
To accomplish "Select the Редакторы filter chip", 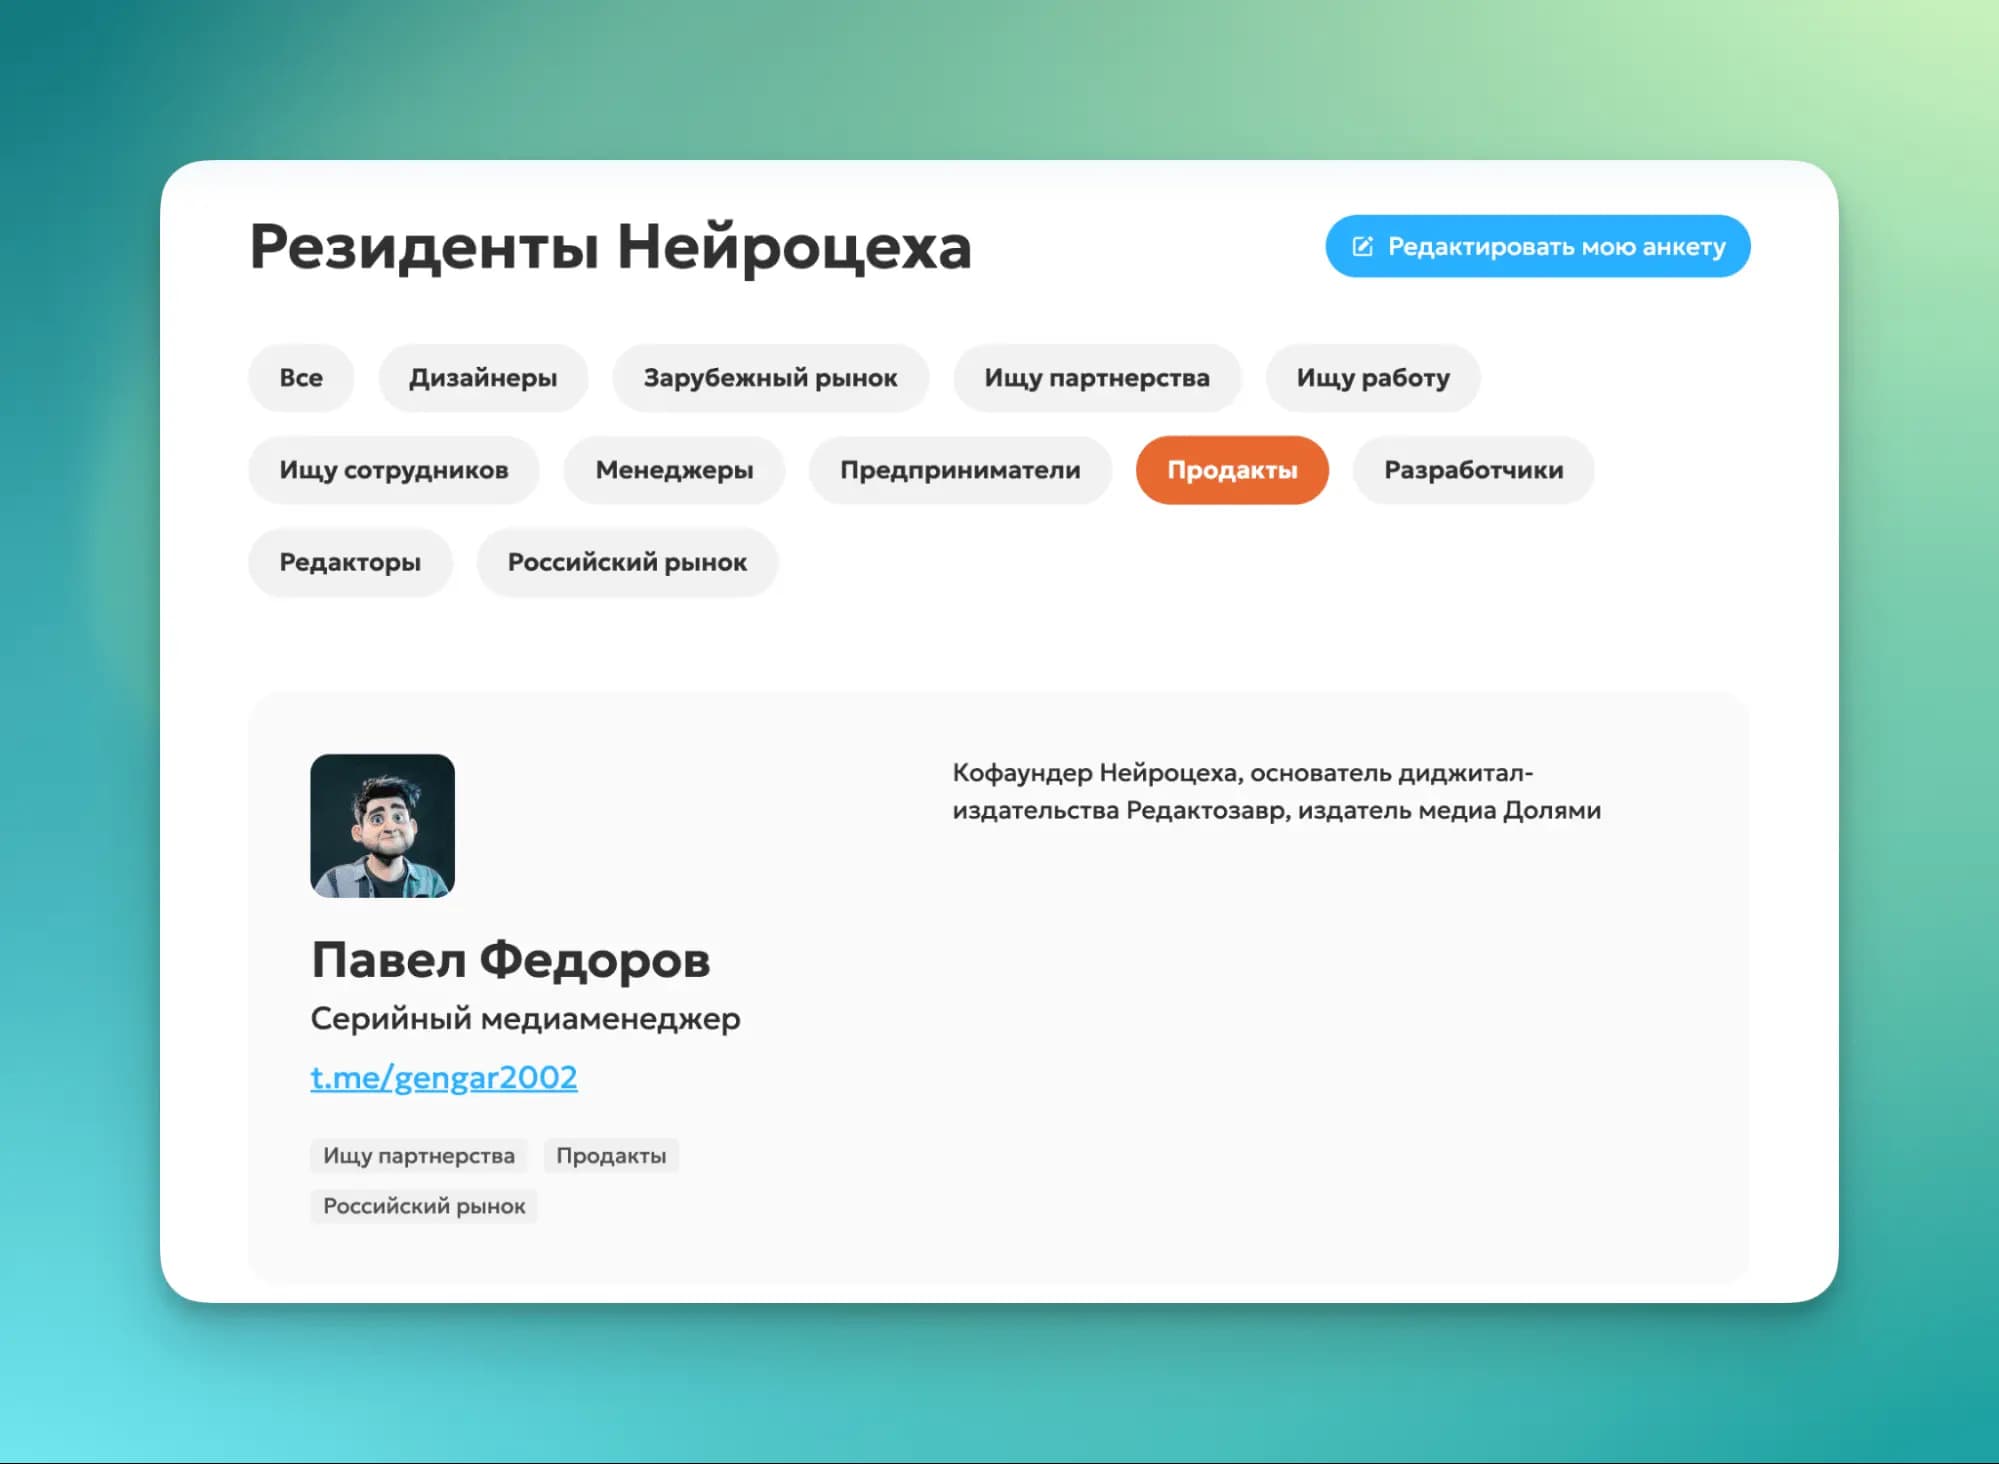I will pyautogui.click(x=350, y=562).
